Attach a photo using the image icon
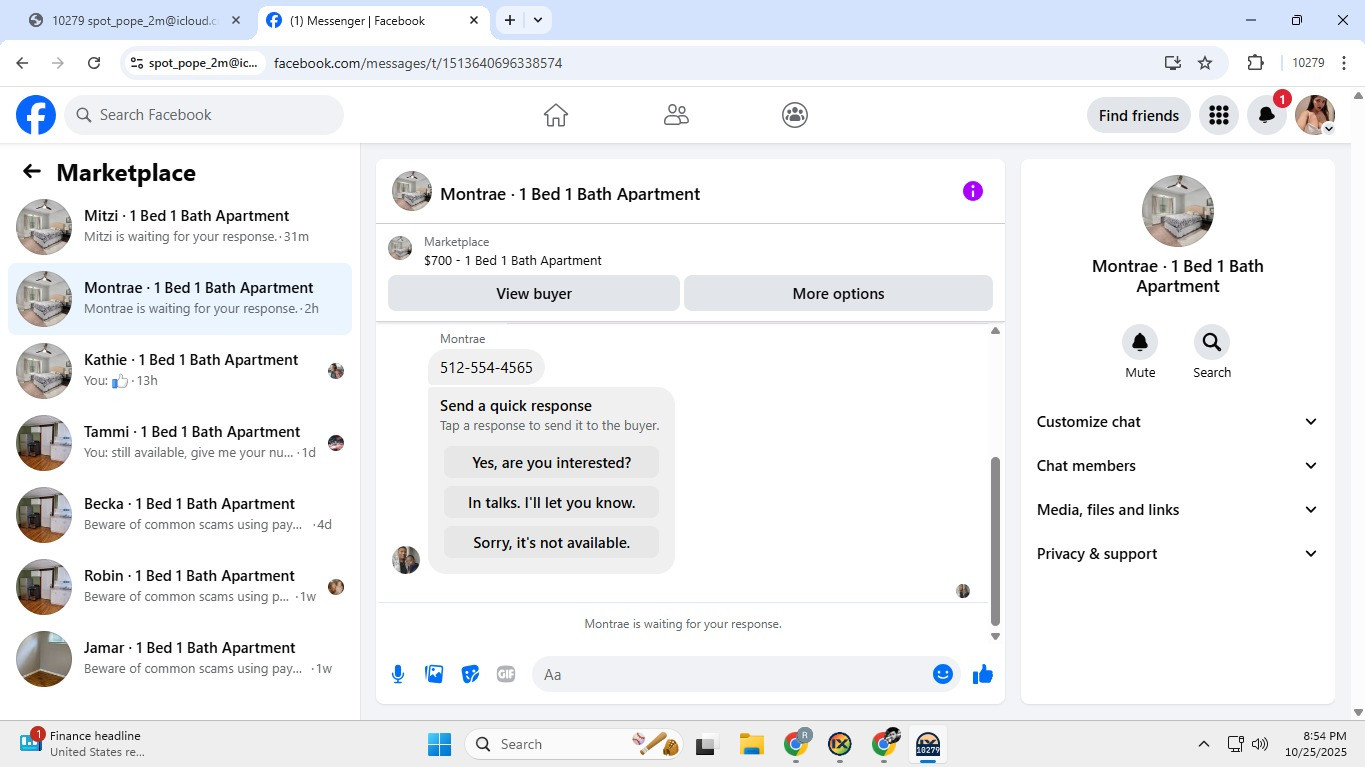This screenshot has width=1365, height=767. [434, 674]
